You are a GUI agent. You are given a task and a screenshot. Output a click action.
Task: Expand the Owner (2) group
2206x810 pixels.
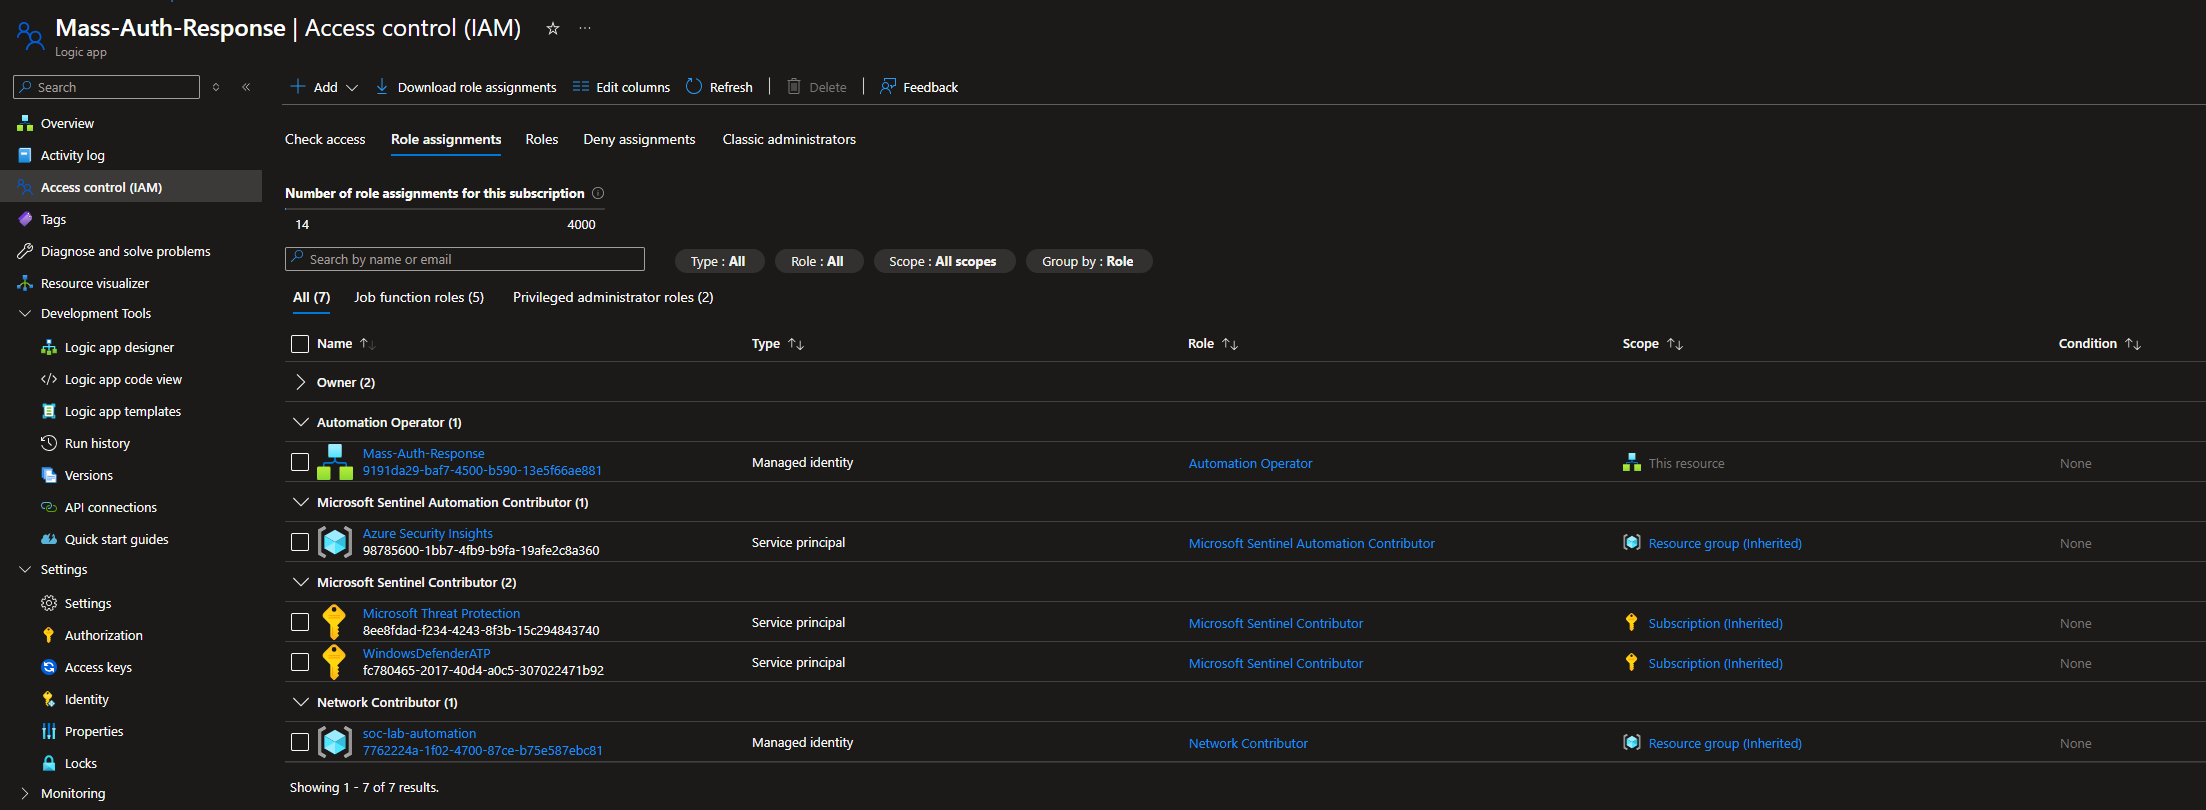point(300,382)
